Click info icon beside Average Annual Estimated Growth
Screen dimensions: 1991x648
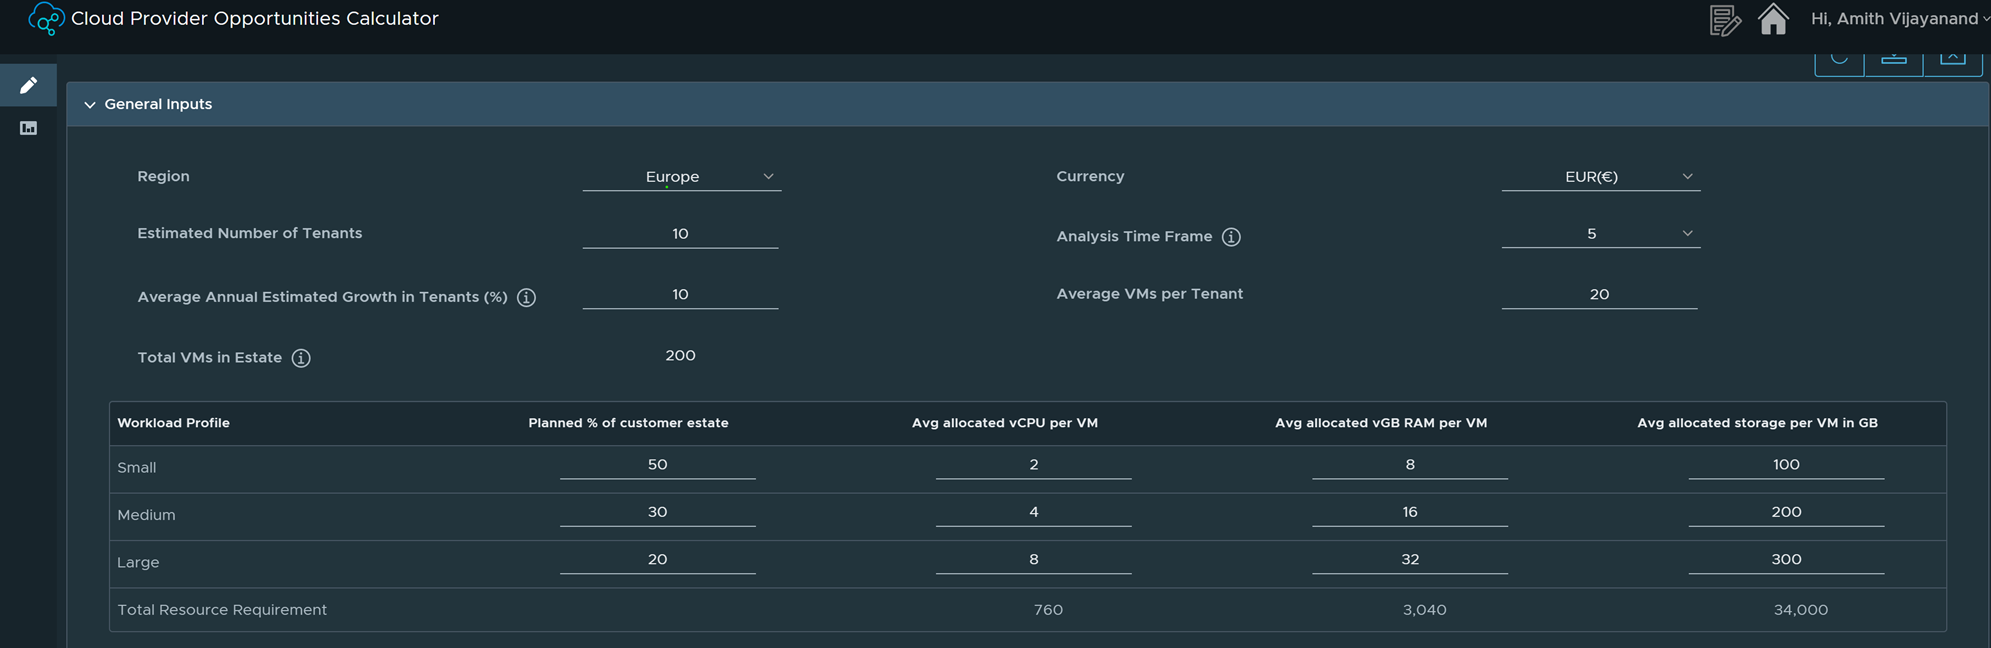[526, 298]
